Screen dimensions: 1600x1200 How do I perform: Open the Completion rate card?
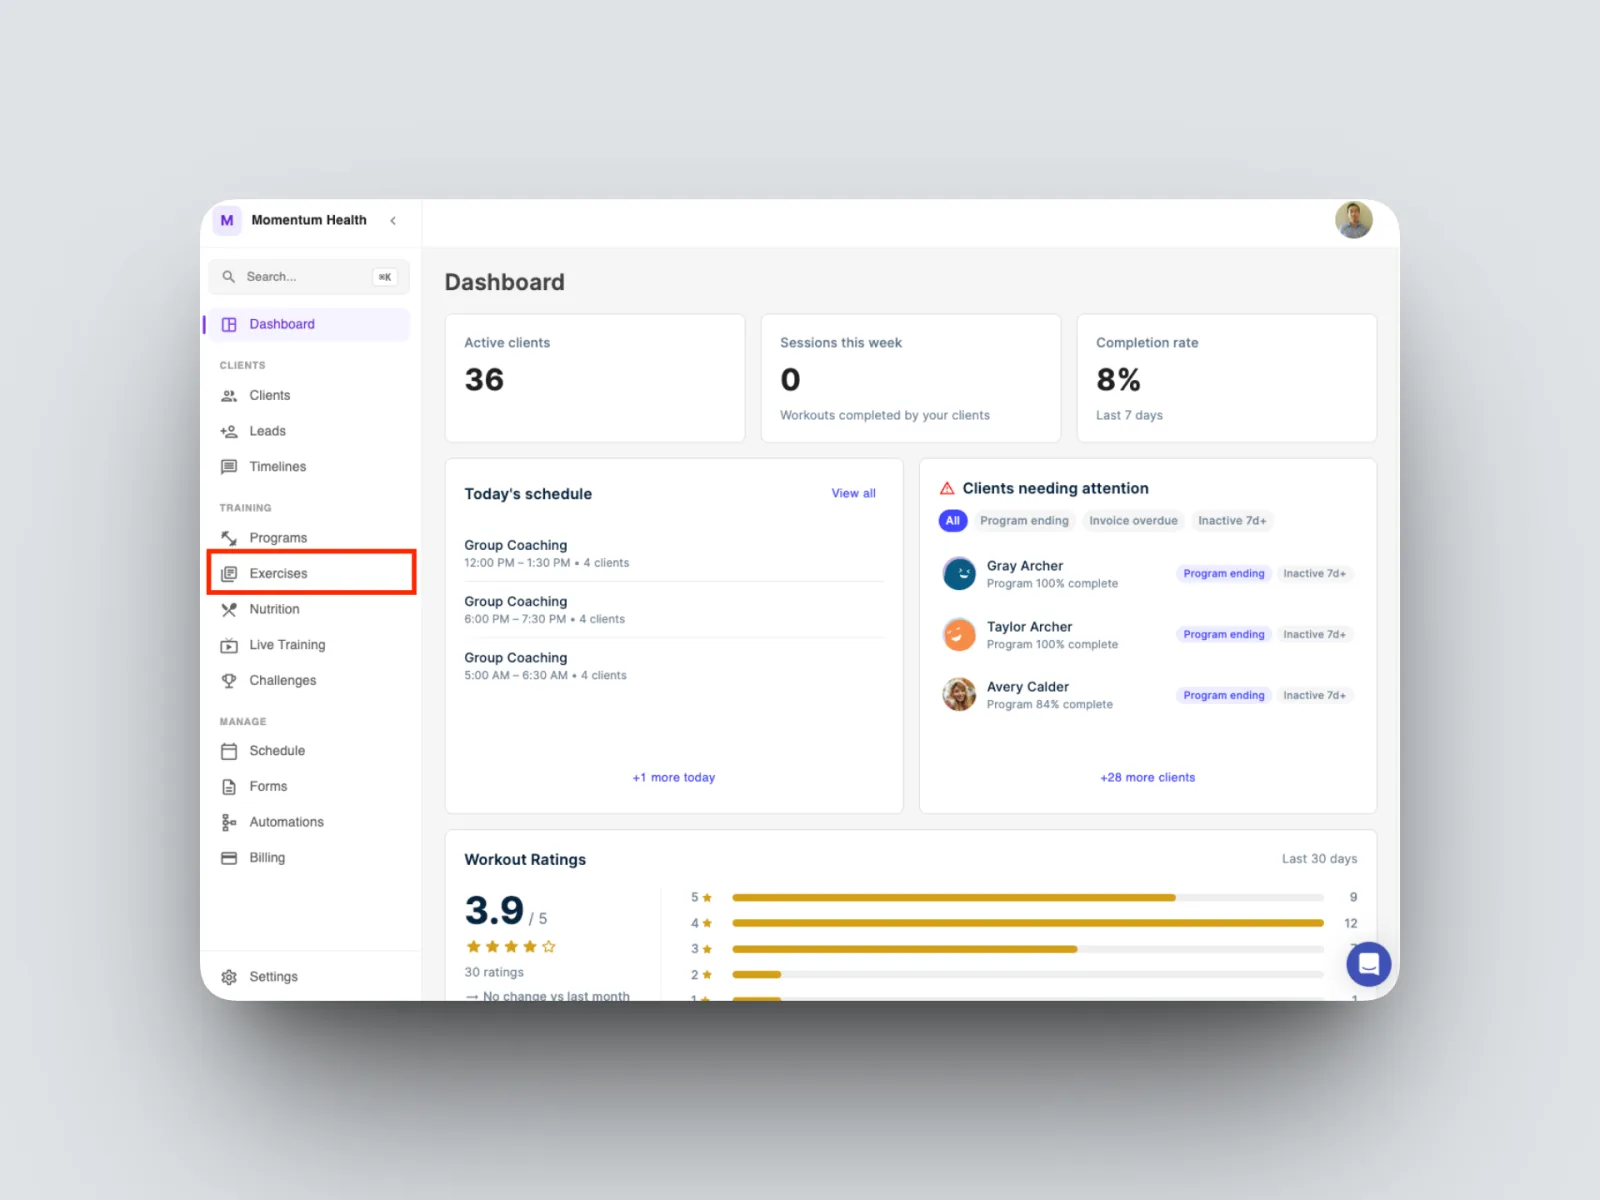[1227, 378]
